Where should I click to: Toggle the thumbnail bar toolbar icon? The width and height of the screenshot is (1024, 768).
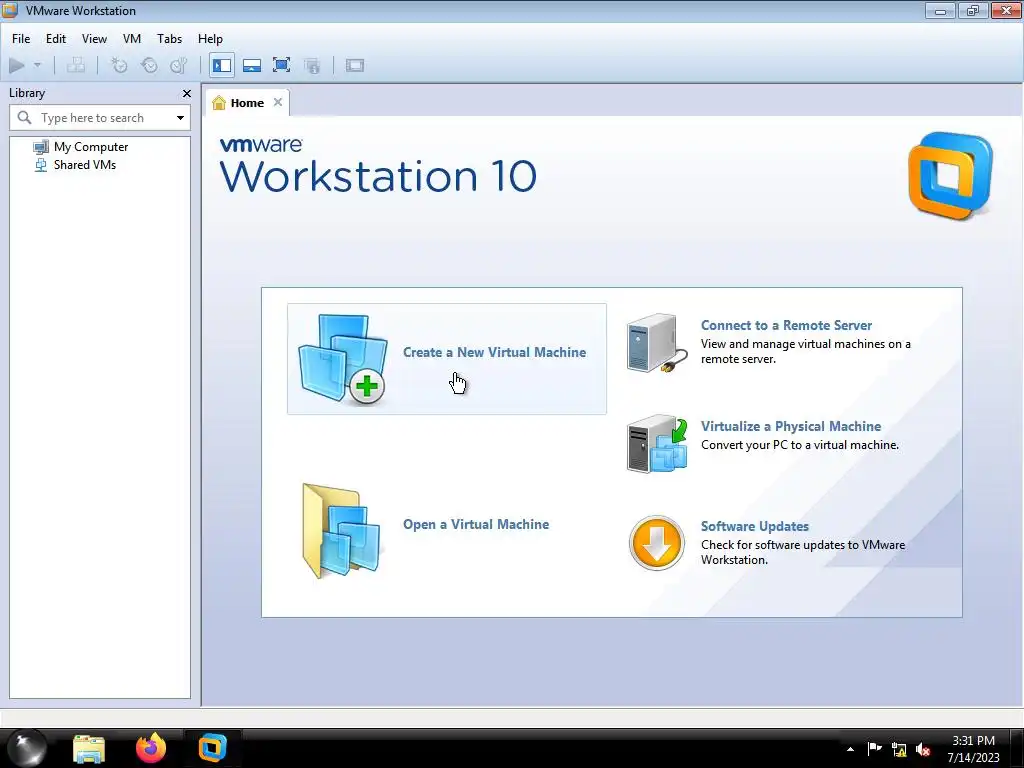point(252,65)
